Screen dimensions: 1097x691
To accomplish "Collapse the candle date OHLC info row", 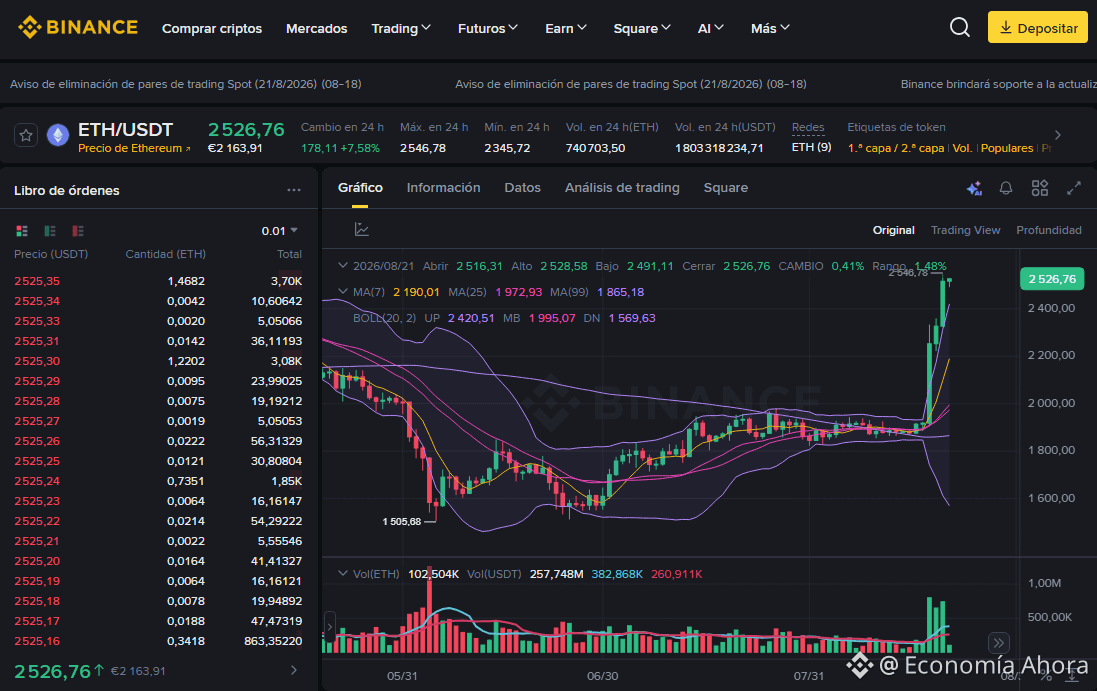I will coord(342,266).
